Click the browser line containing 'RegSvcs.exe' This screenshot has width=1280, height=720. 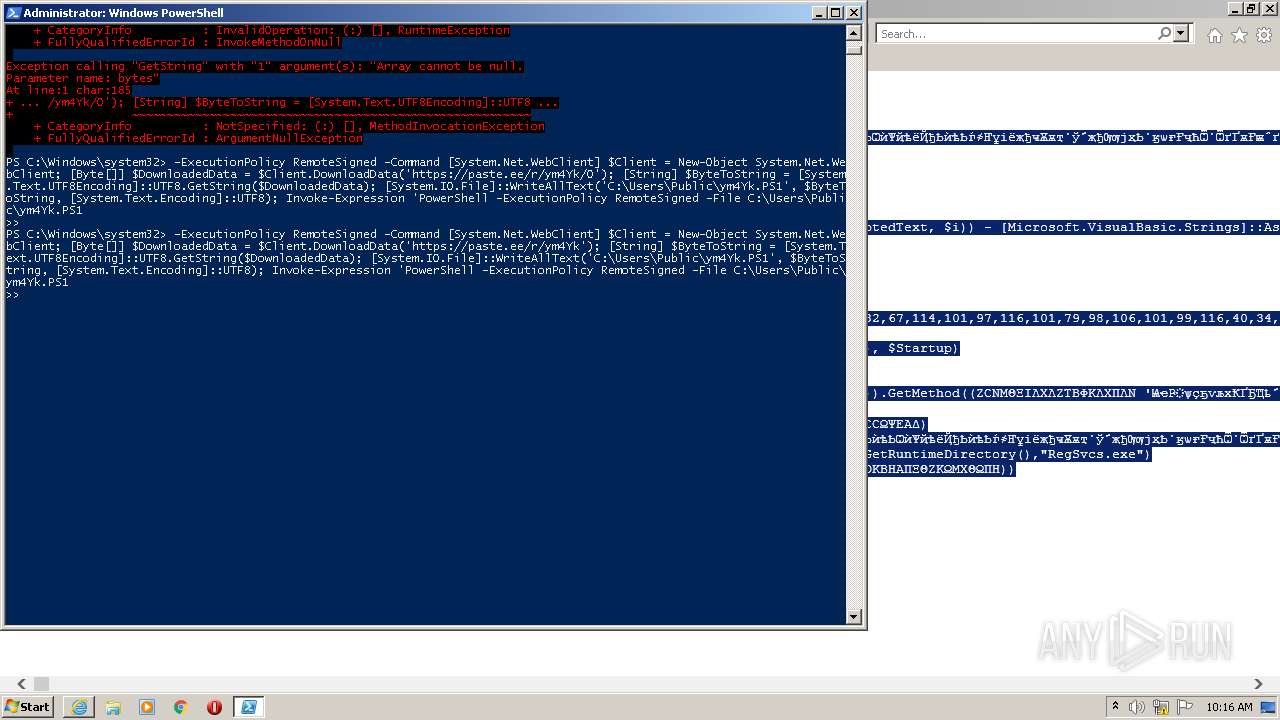(1010, 454)
